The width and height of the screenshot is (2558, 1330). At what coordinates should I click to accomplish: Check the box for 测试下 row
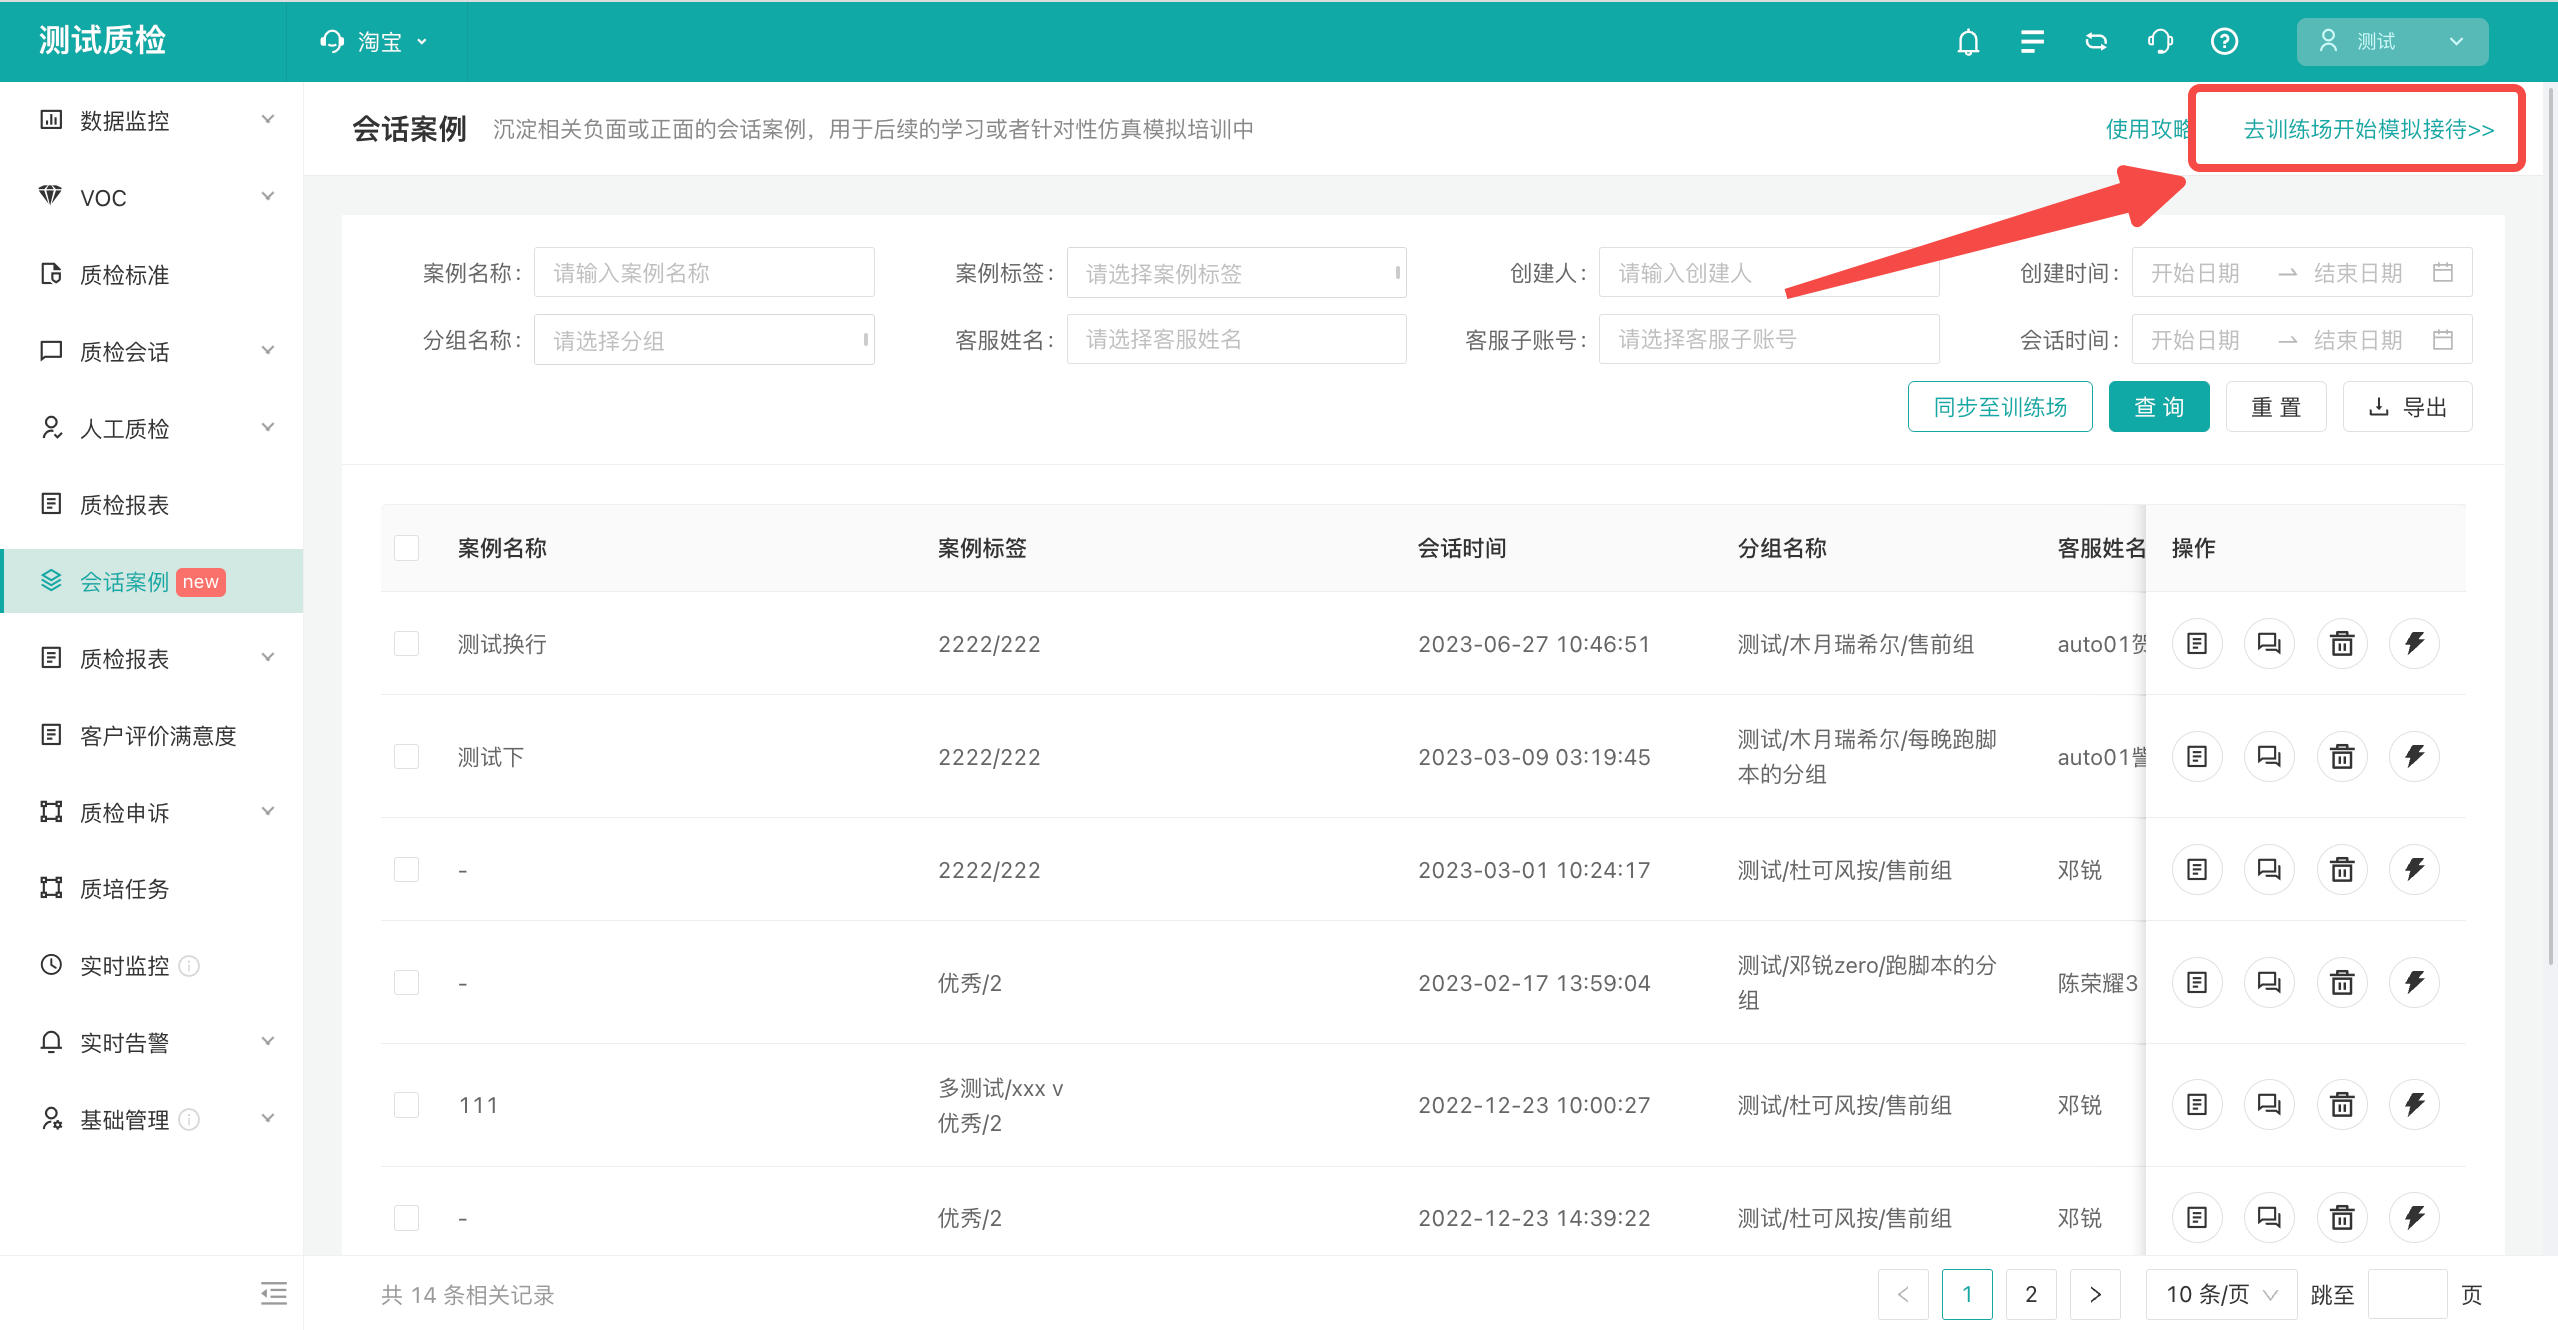[406, 756]
